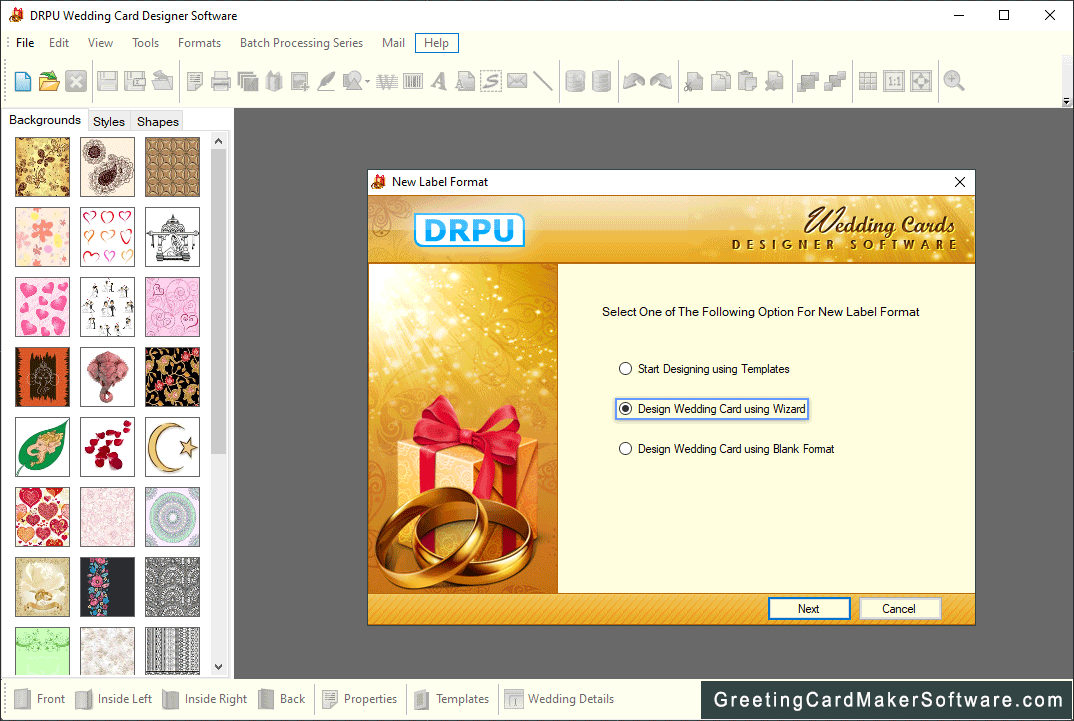Select the crescent moon and star background
This screenshot has height=721, width=1074.
coord(173,447)
